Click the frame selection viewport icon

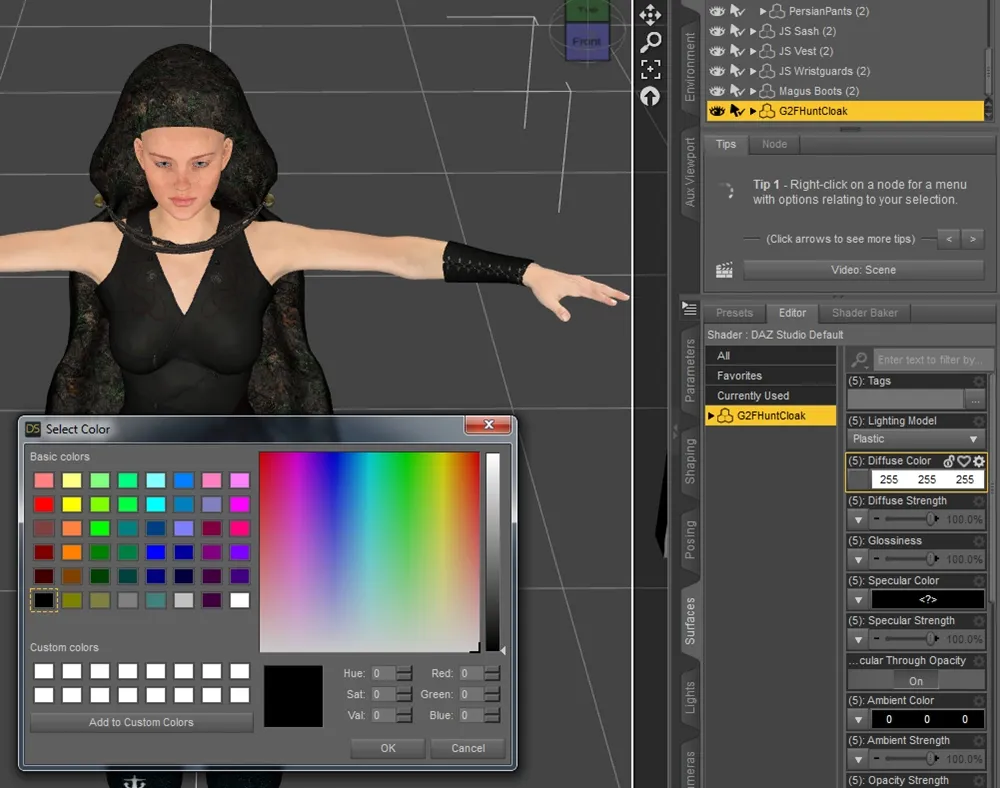click(x=650, y=69)
